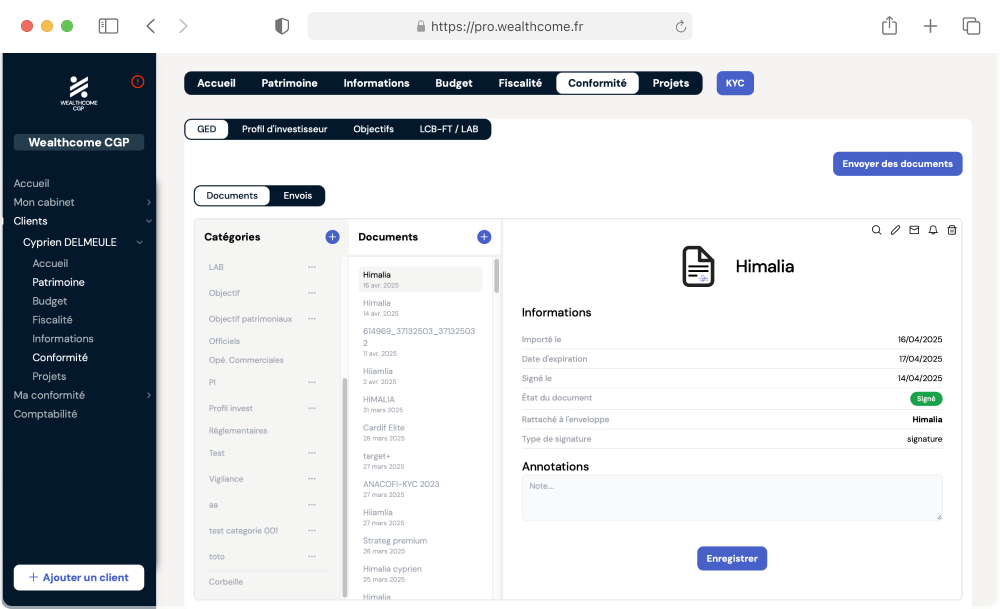
Task: Open options dots for PI category
Action: click(x=312, y=383)
